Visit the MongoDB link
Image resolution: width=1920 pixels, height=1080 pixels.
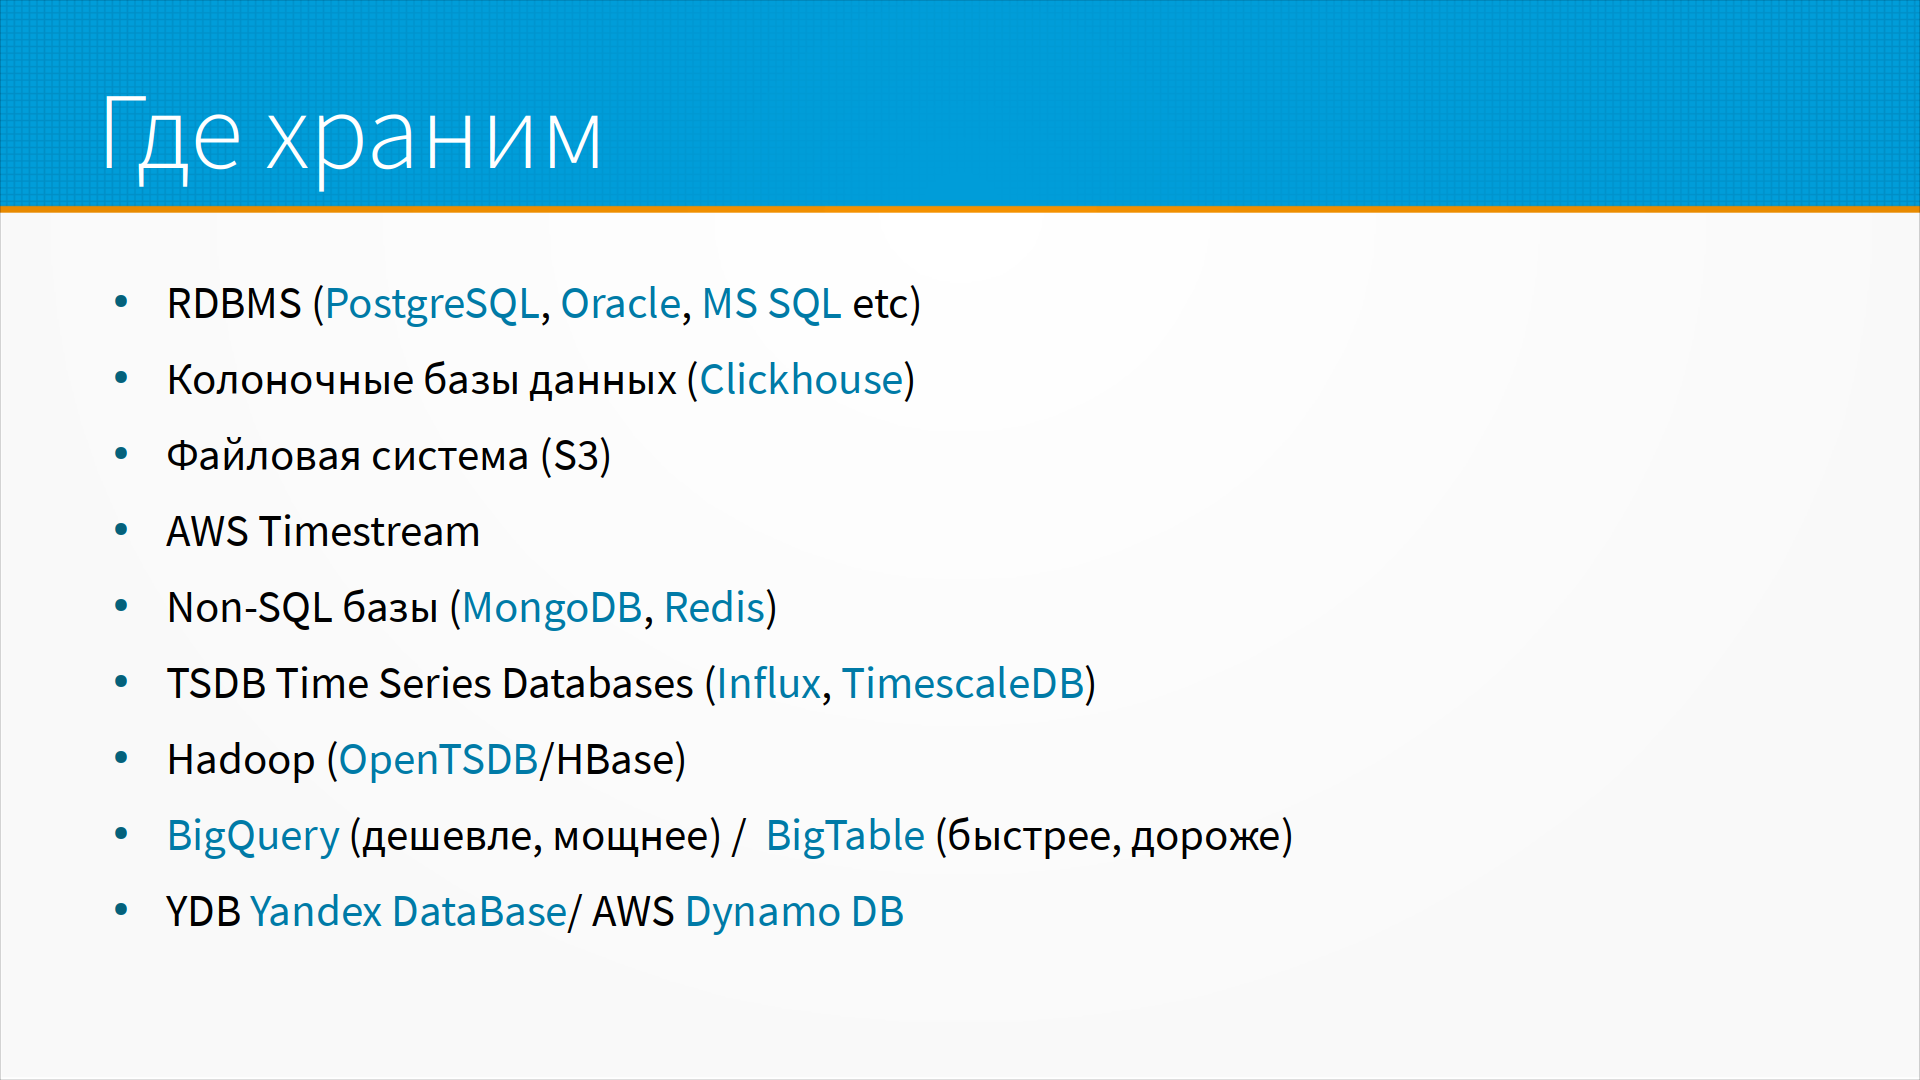551,608
